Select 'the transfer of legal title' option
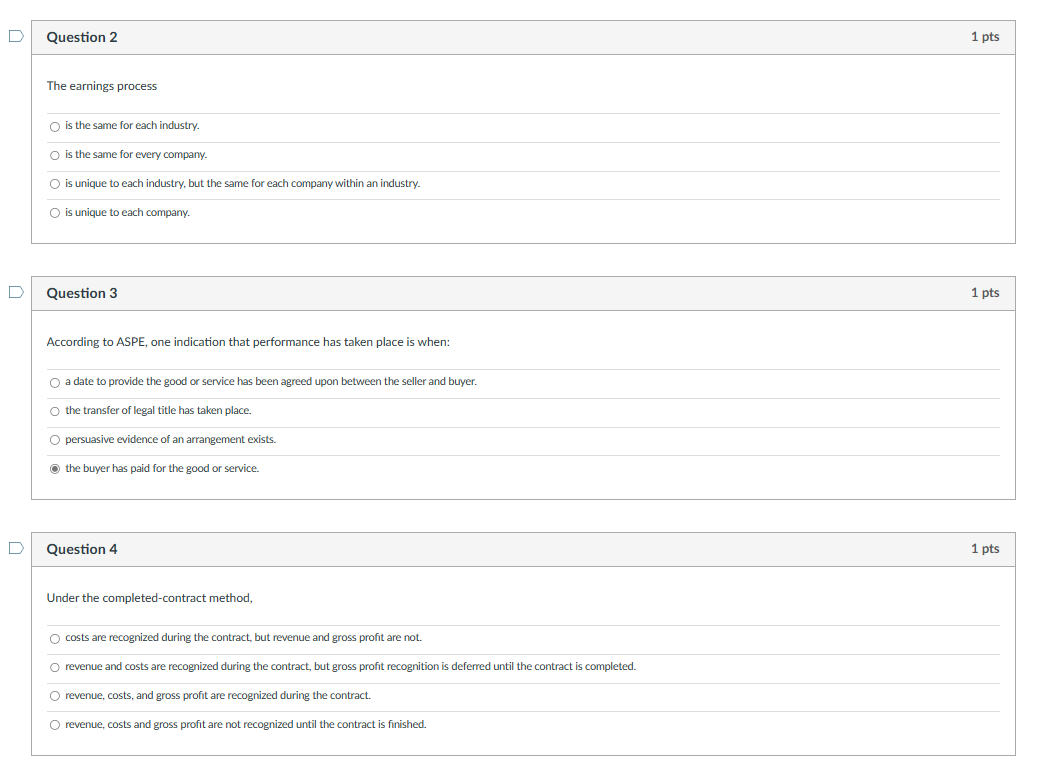Screen dimensions: 1037x771 coord(55,411)
